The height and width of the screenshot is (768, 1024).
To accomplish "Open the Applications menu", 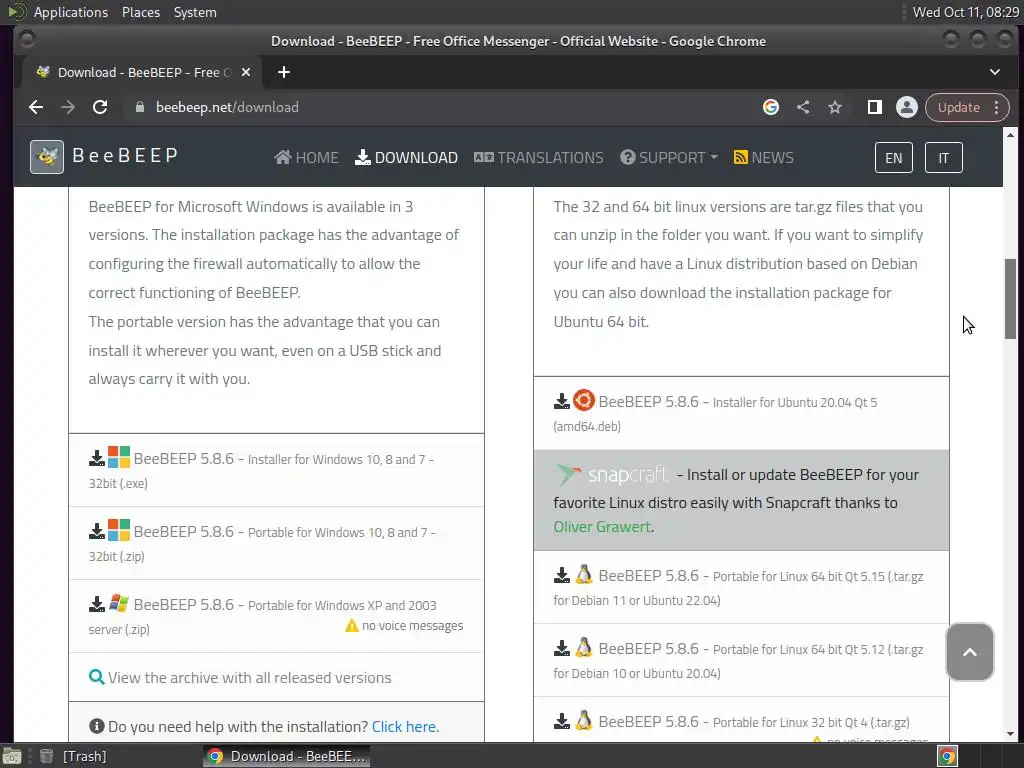I will [x=71, y=12].
